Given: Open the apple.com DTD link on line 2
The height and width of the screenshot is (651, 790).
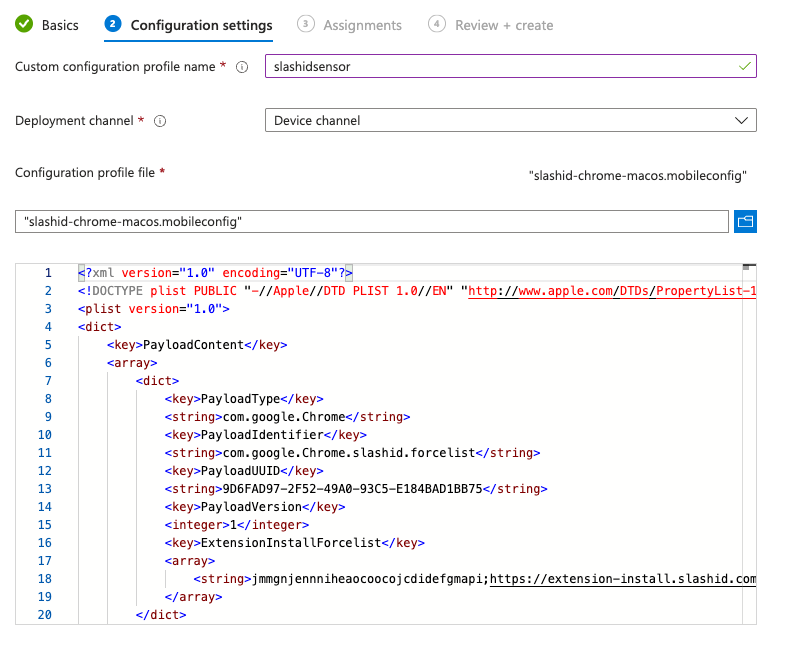Looking at the screenshot, I should (x=612, y=291).
